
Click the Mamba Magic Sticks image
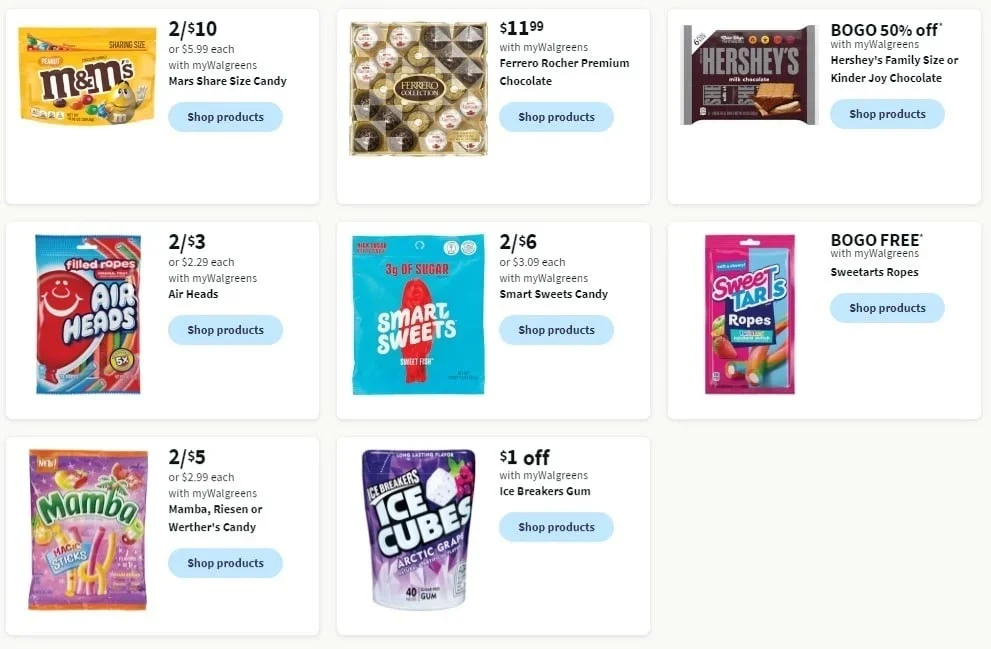click(x=88, y=530)
